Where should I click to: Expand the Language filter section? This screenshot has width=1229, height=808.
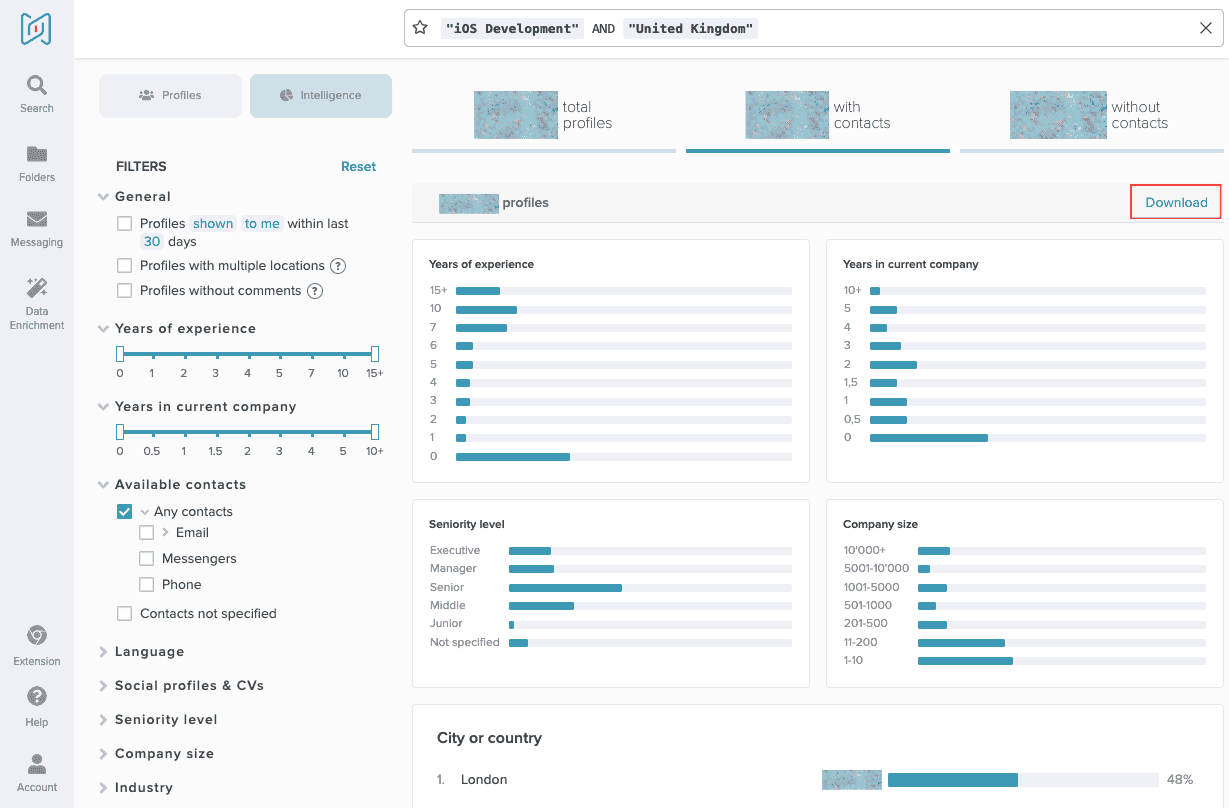coord(149,652)
